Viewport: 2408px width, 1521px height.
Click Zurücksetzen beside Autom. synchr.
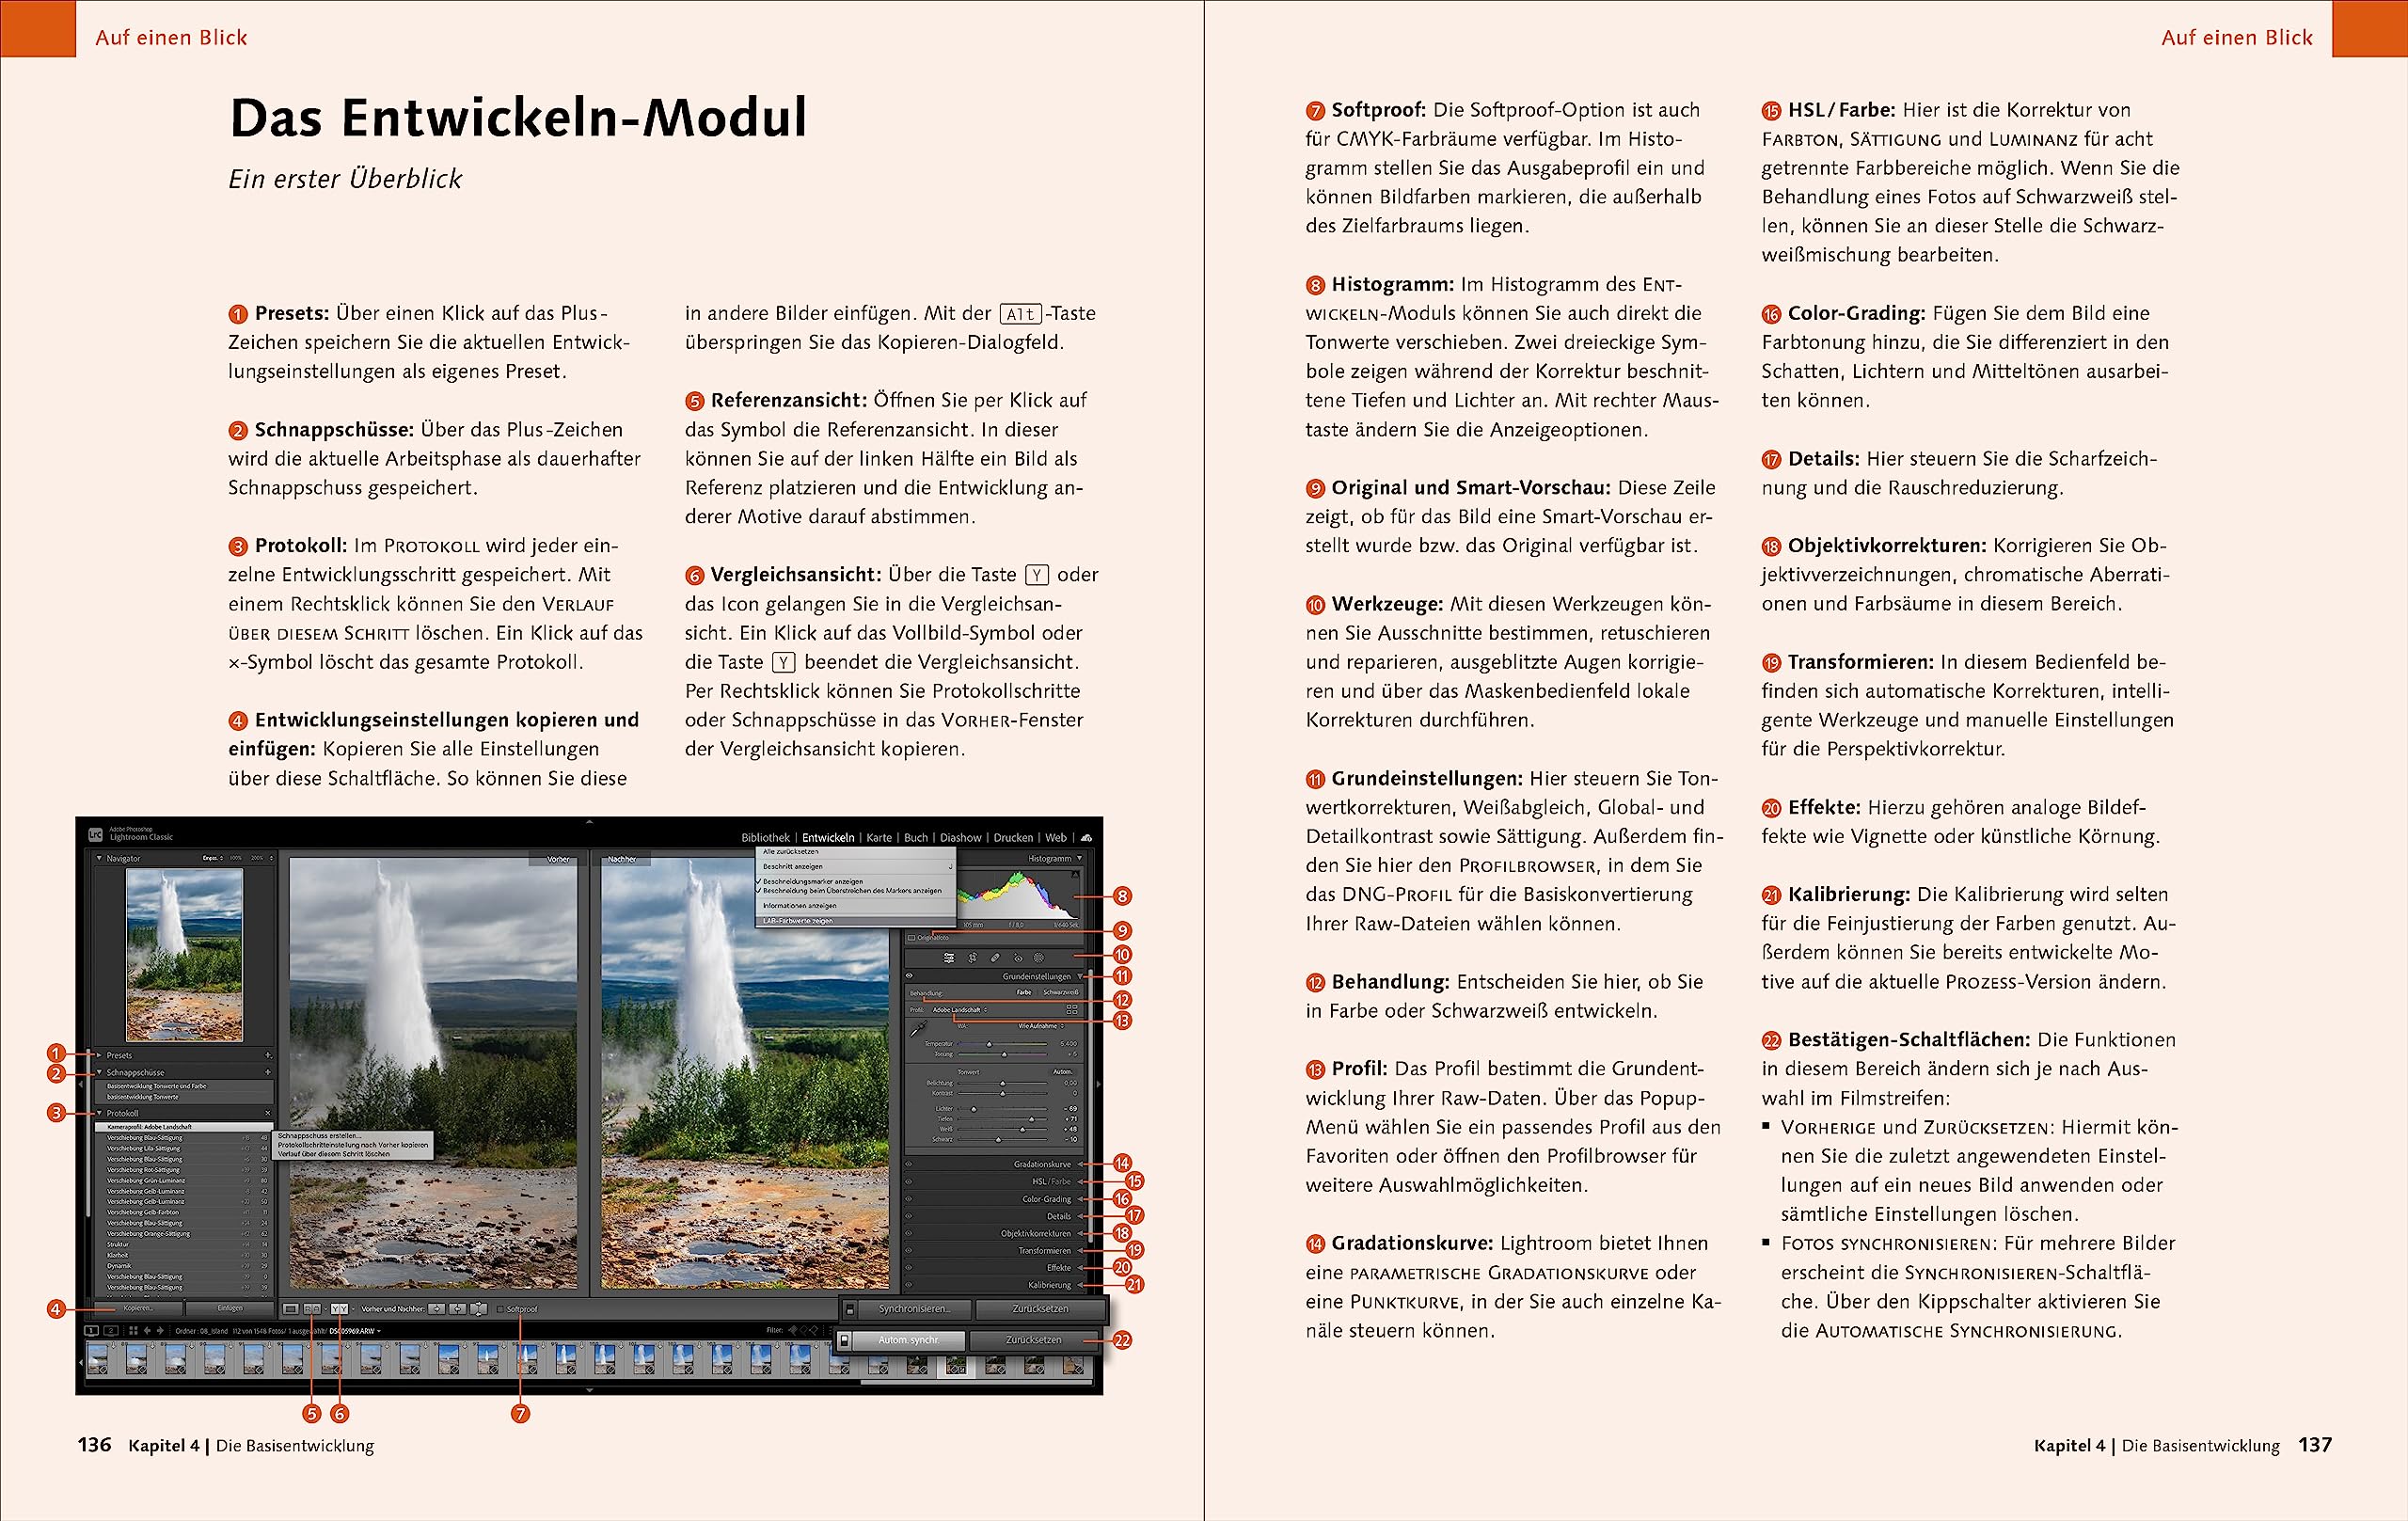(x=1034, y=1341)
